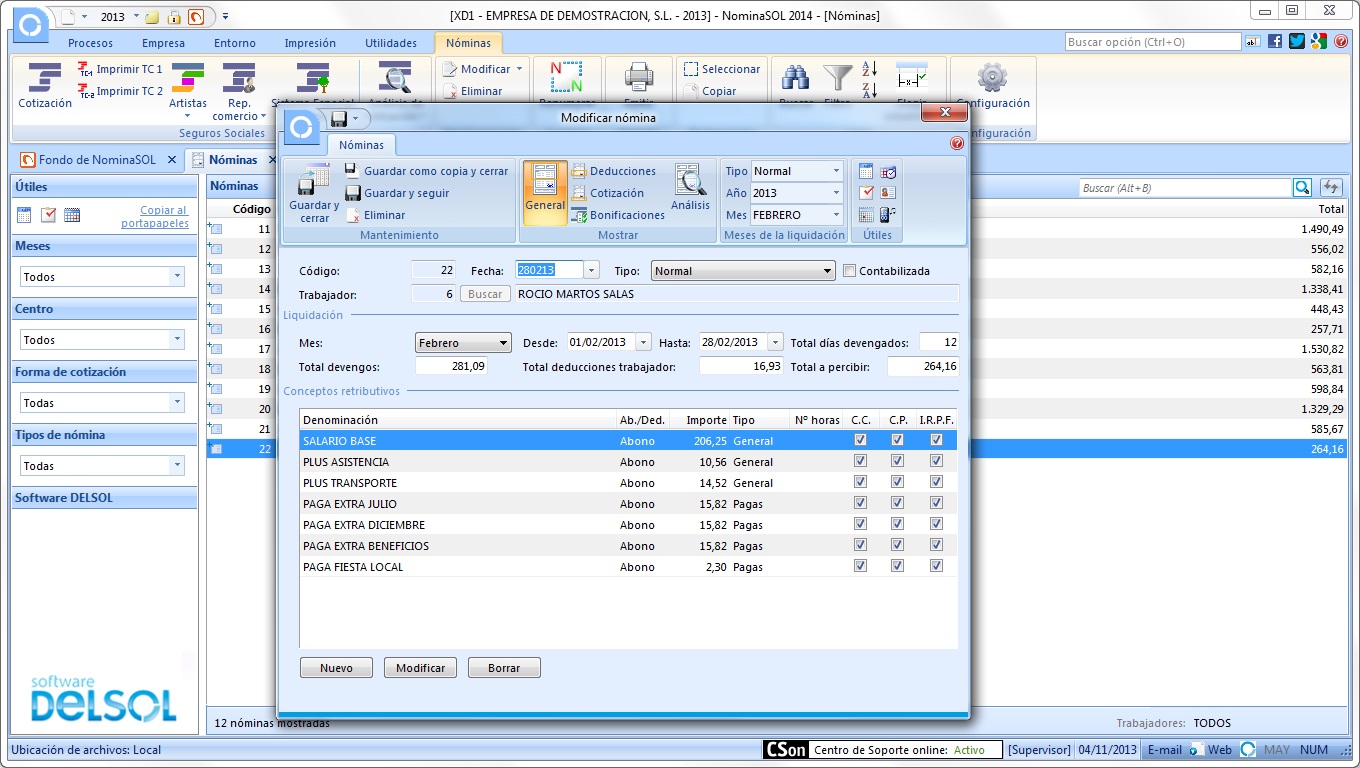
Task: Click the help icon in Modificar nómina dialog
Action: pos(956,144)
